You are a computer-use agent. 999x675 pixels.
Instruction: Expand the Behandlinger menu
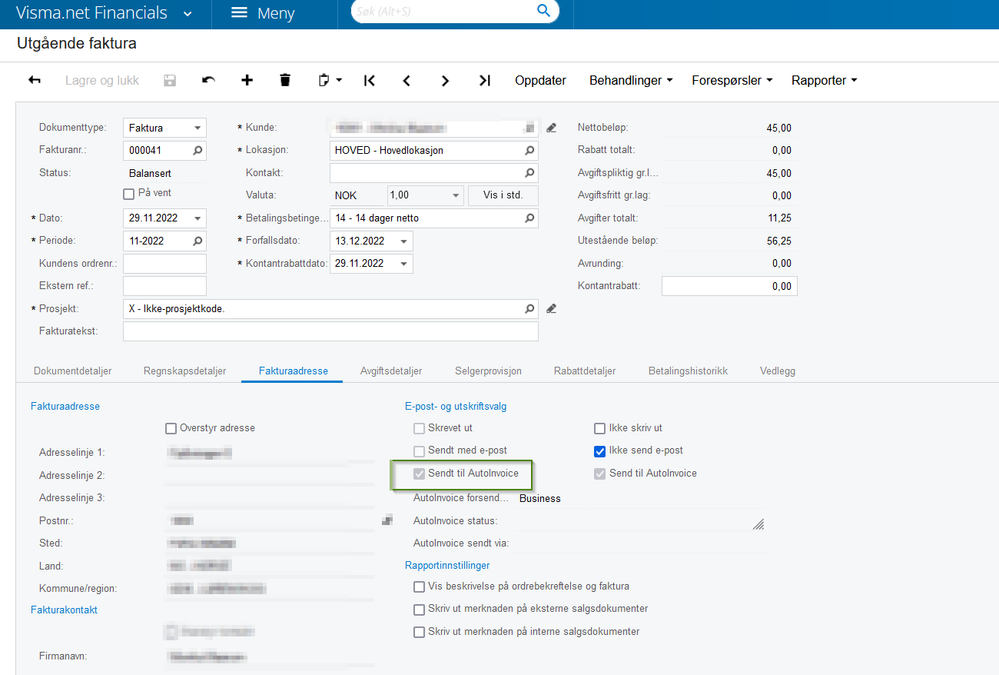[631, 80]
